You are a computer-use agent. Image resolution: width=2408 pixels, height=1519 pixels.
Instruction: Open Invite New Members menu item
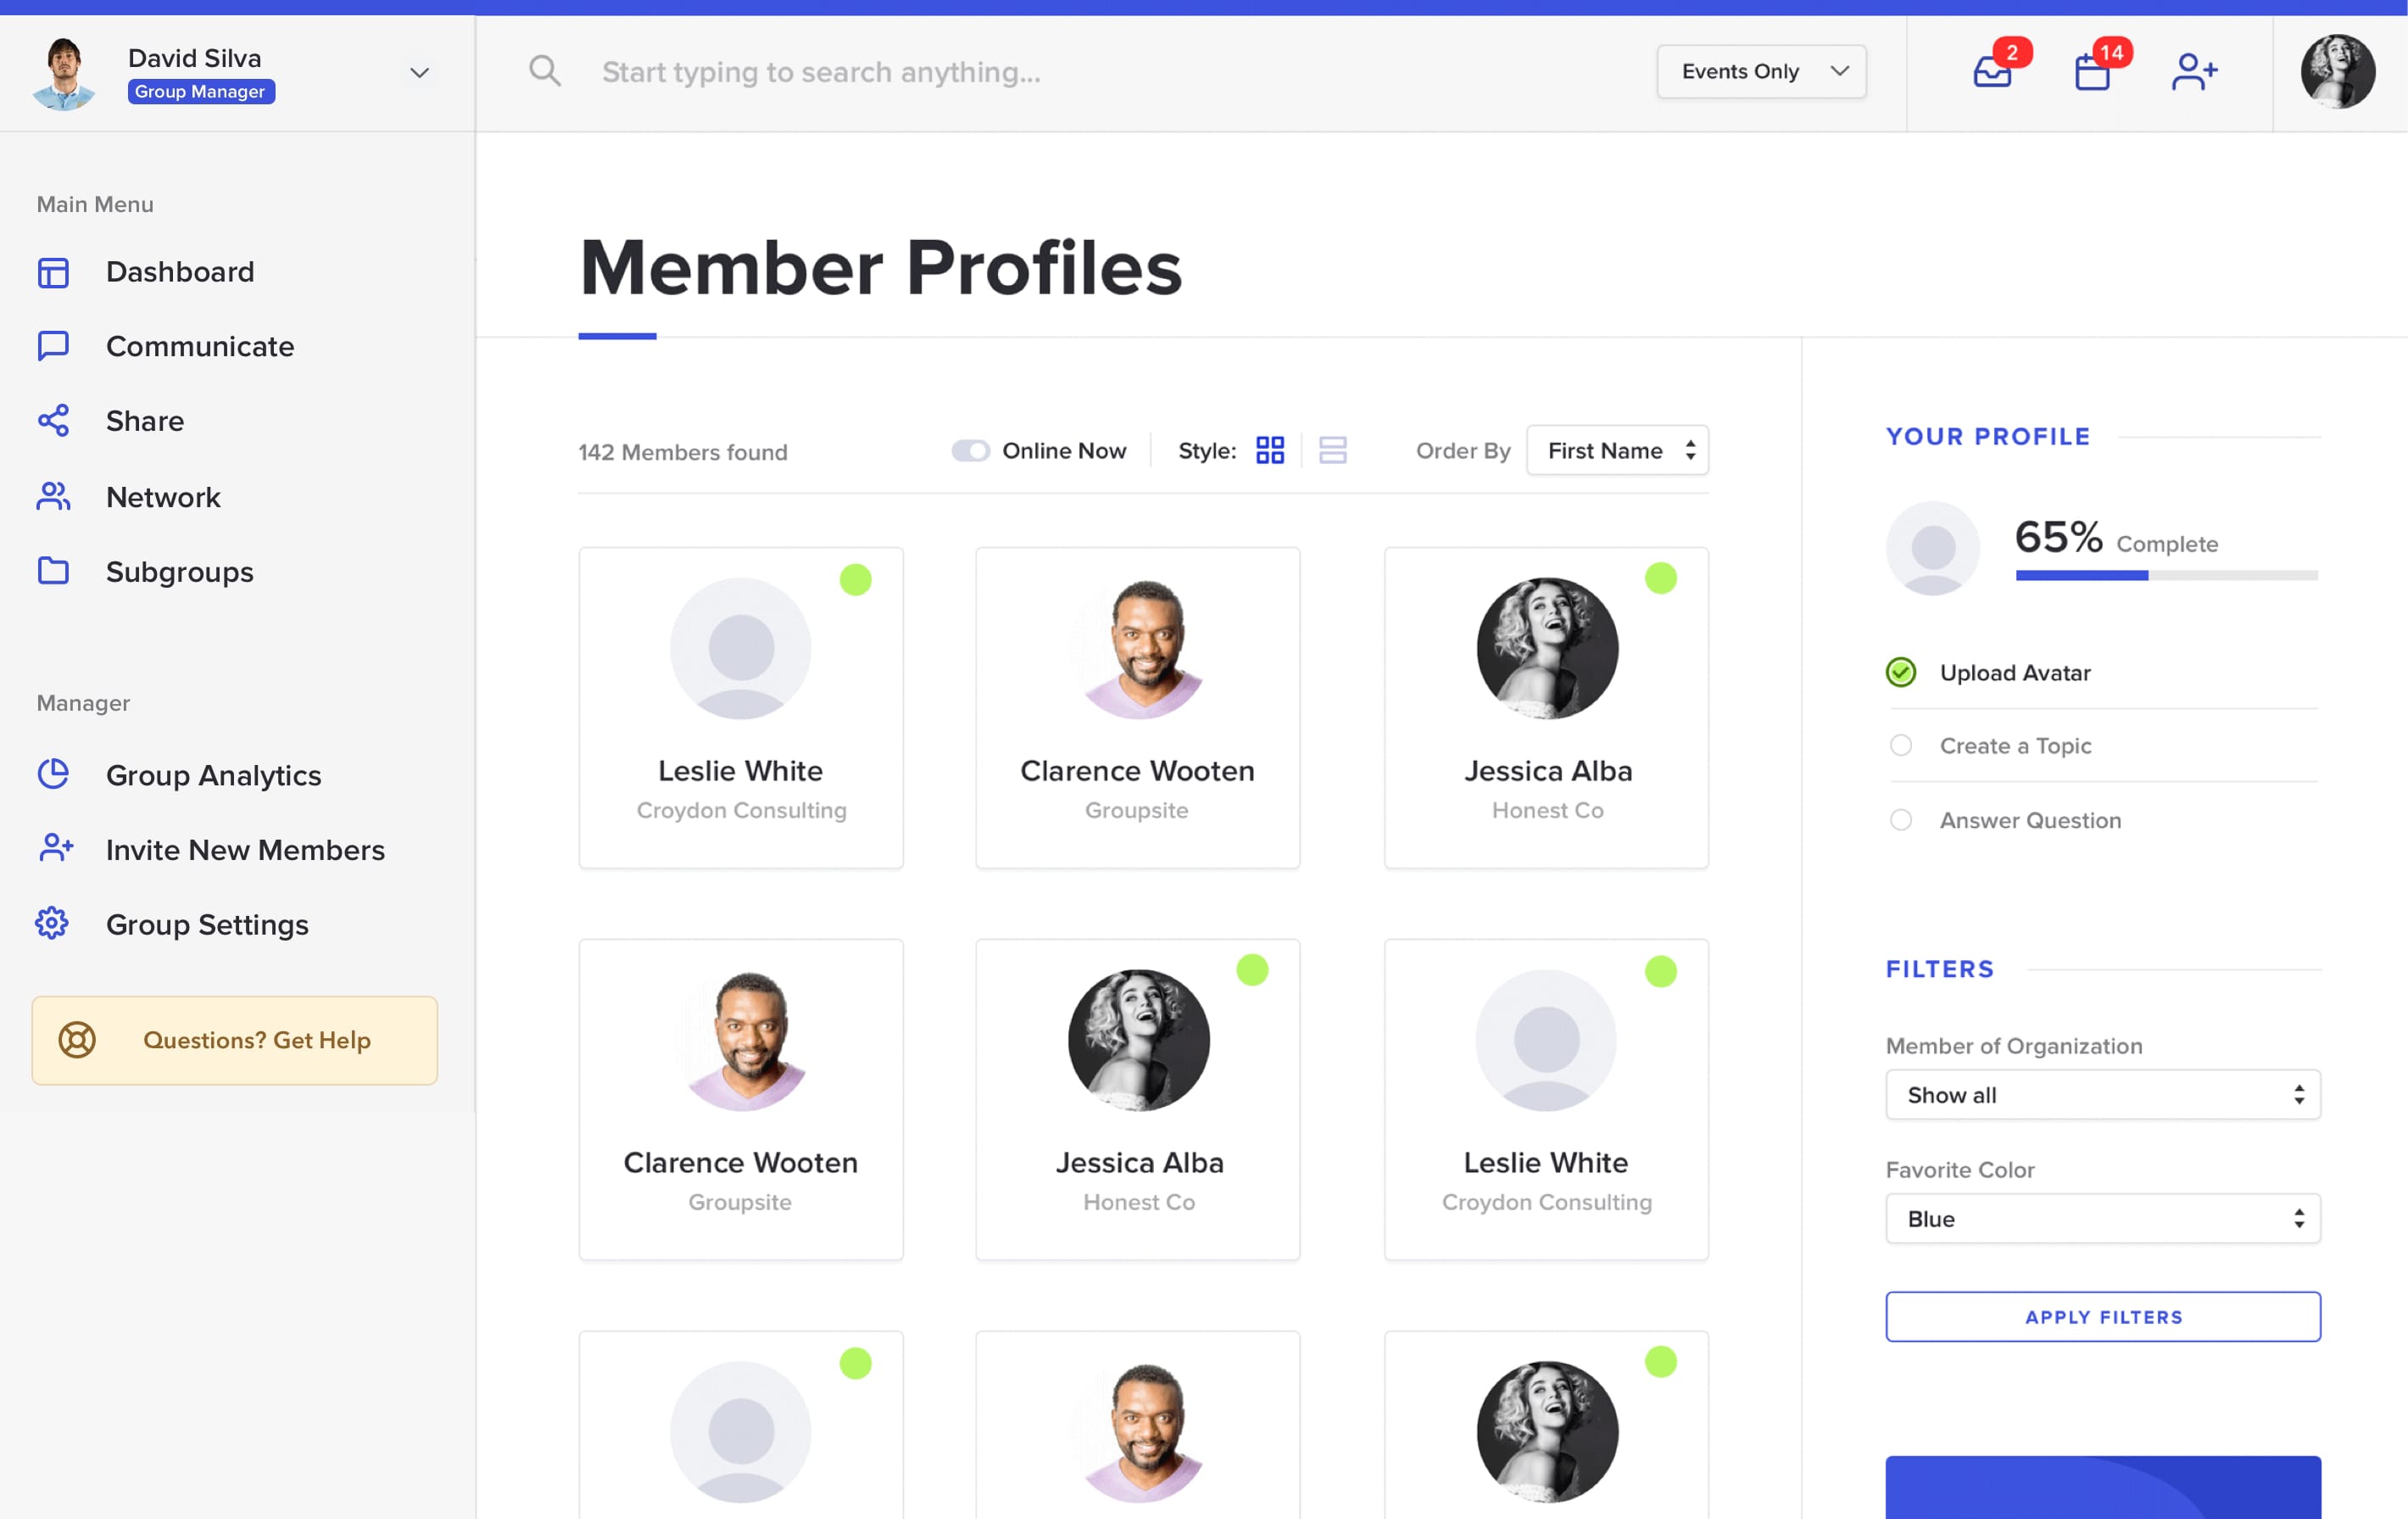(x=245, y=850)
